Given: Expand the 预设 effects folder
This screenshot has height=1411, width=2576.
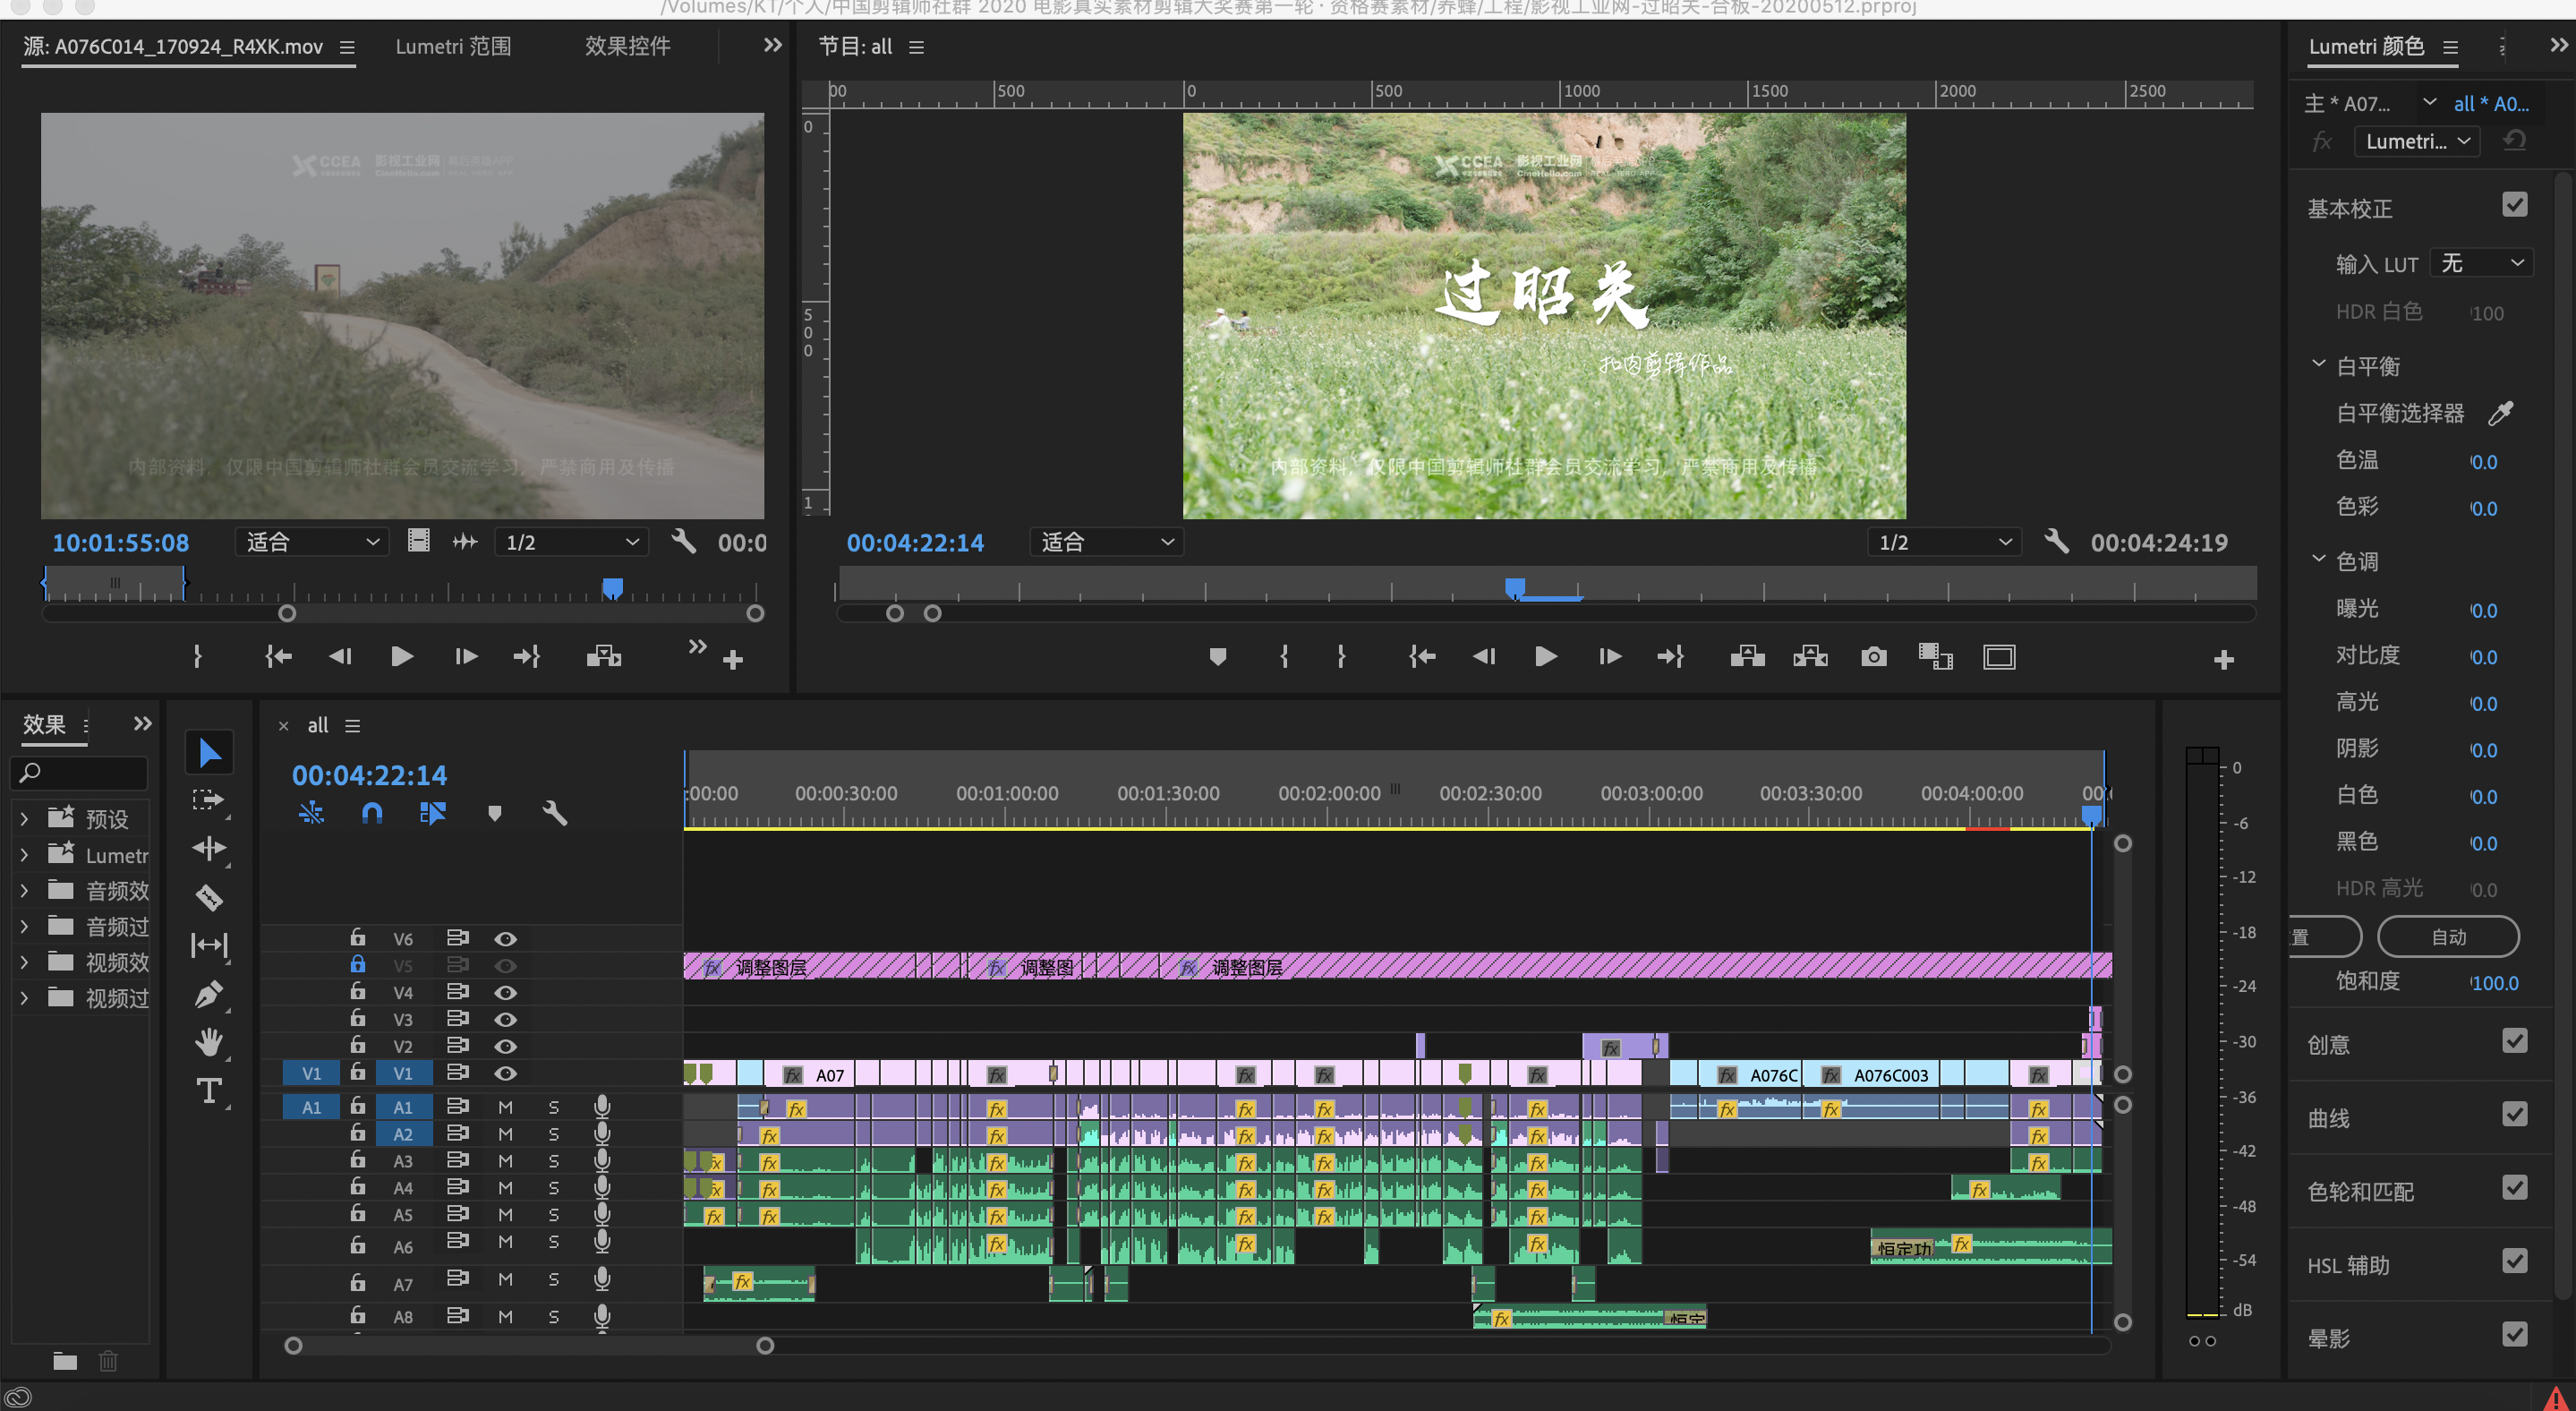Looking at the screenshot, I should pos(24,819).
